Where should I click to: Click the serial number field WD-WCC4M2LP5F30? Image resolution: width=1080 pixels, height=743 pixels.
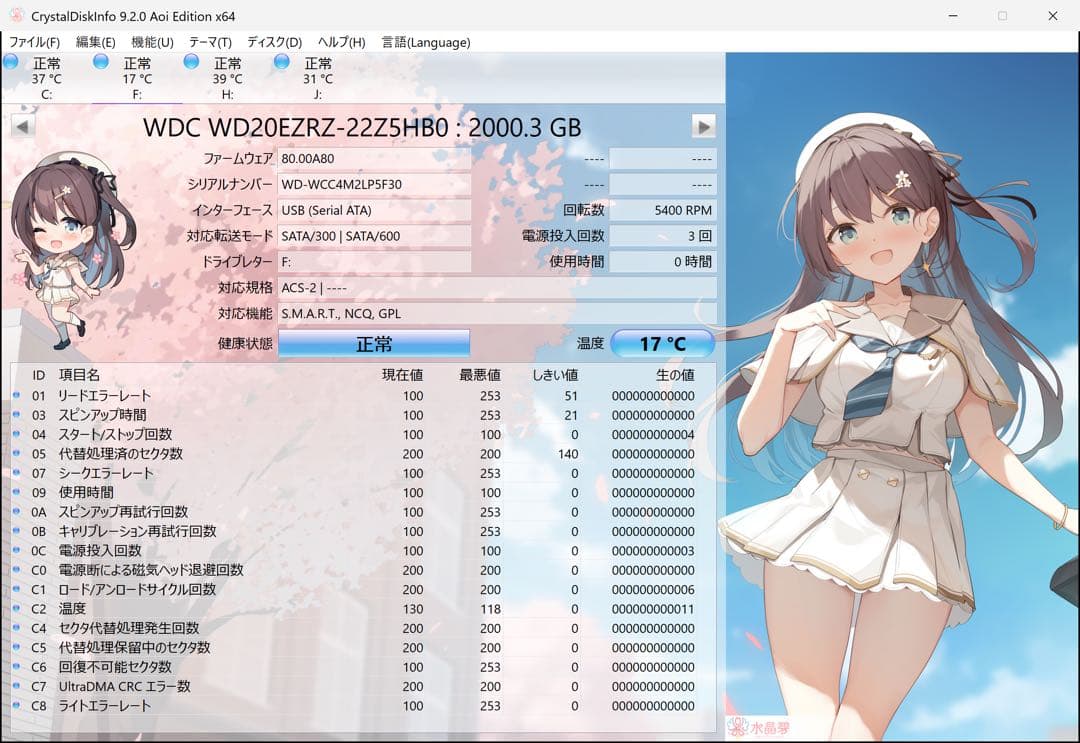click(374, 185)
